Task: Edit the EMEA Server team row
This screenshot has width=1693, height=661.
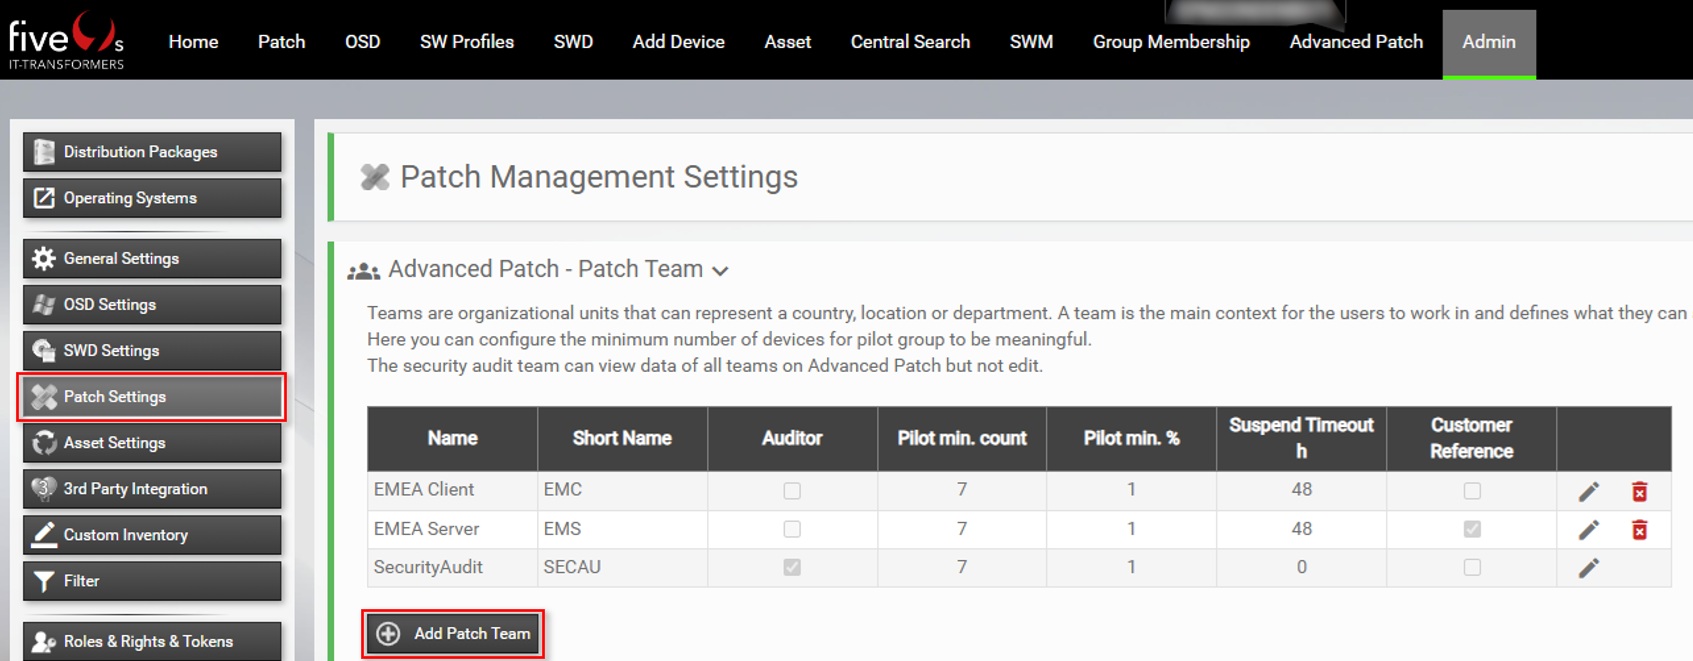Action: (1588, 529)
